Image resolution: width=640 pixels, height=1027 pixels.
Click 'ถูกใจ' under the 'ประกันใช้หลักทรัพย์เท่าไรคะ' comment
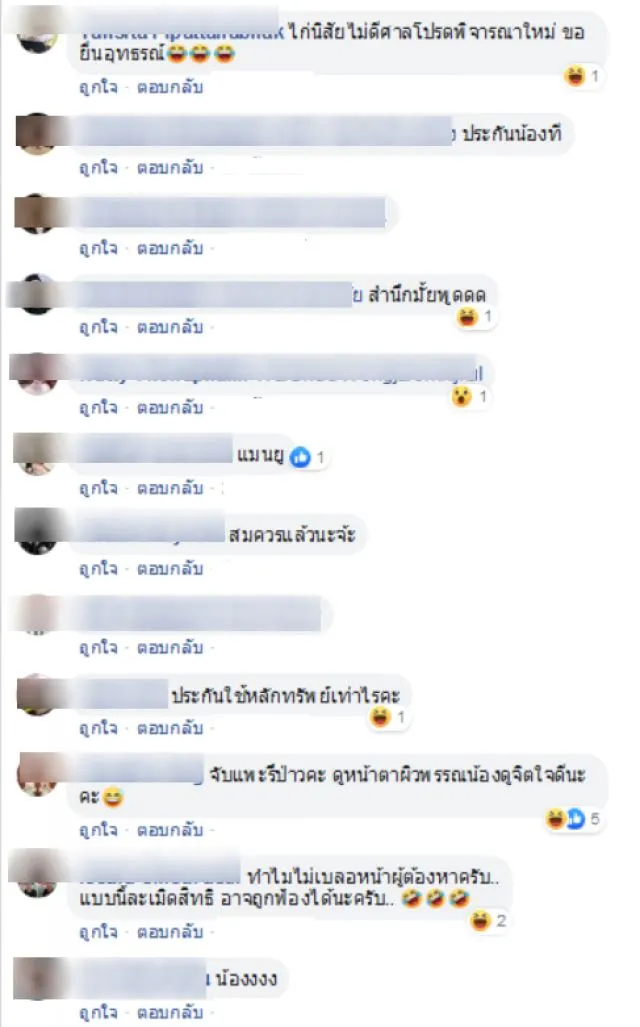point(98,728)
